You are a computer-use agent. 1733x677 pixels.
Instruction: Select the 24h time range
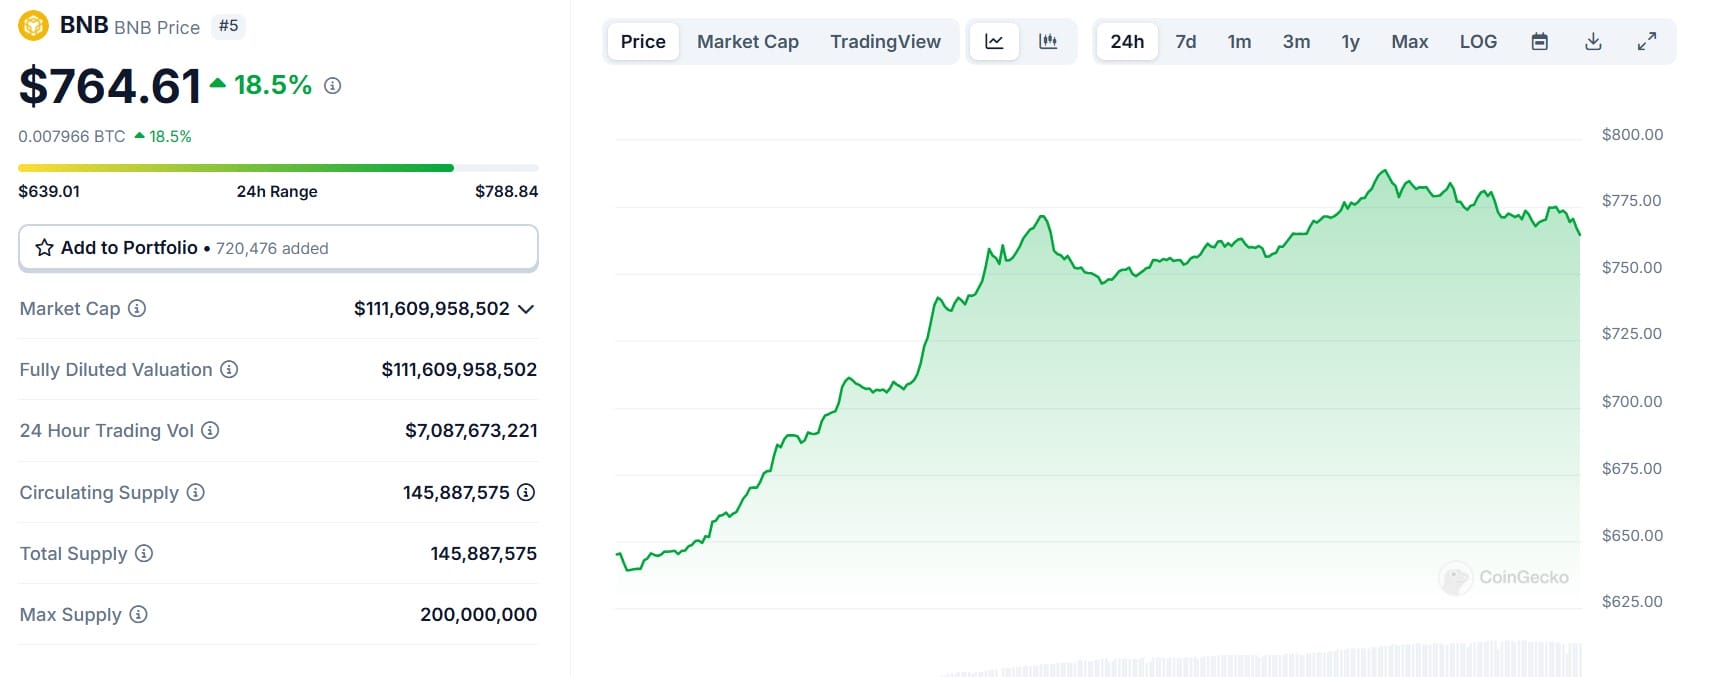1127,42
